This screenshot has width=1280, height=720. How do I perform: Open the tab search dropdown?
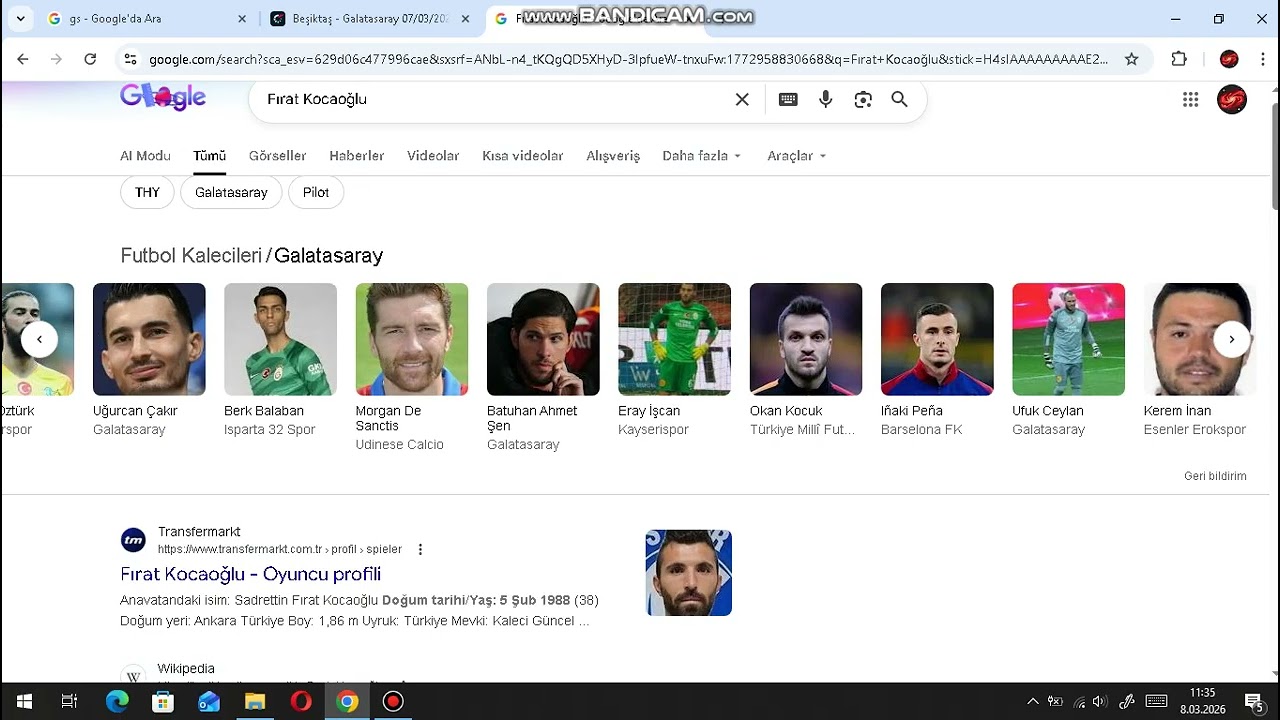click(21, 19)
